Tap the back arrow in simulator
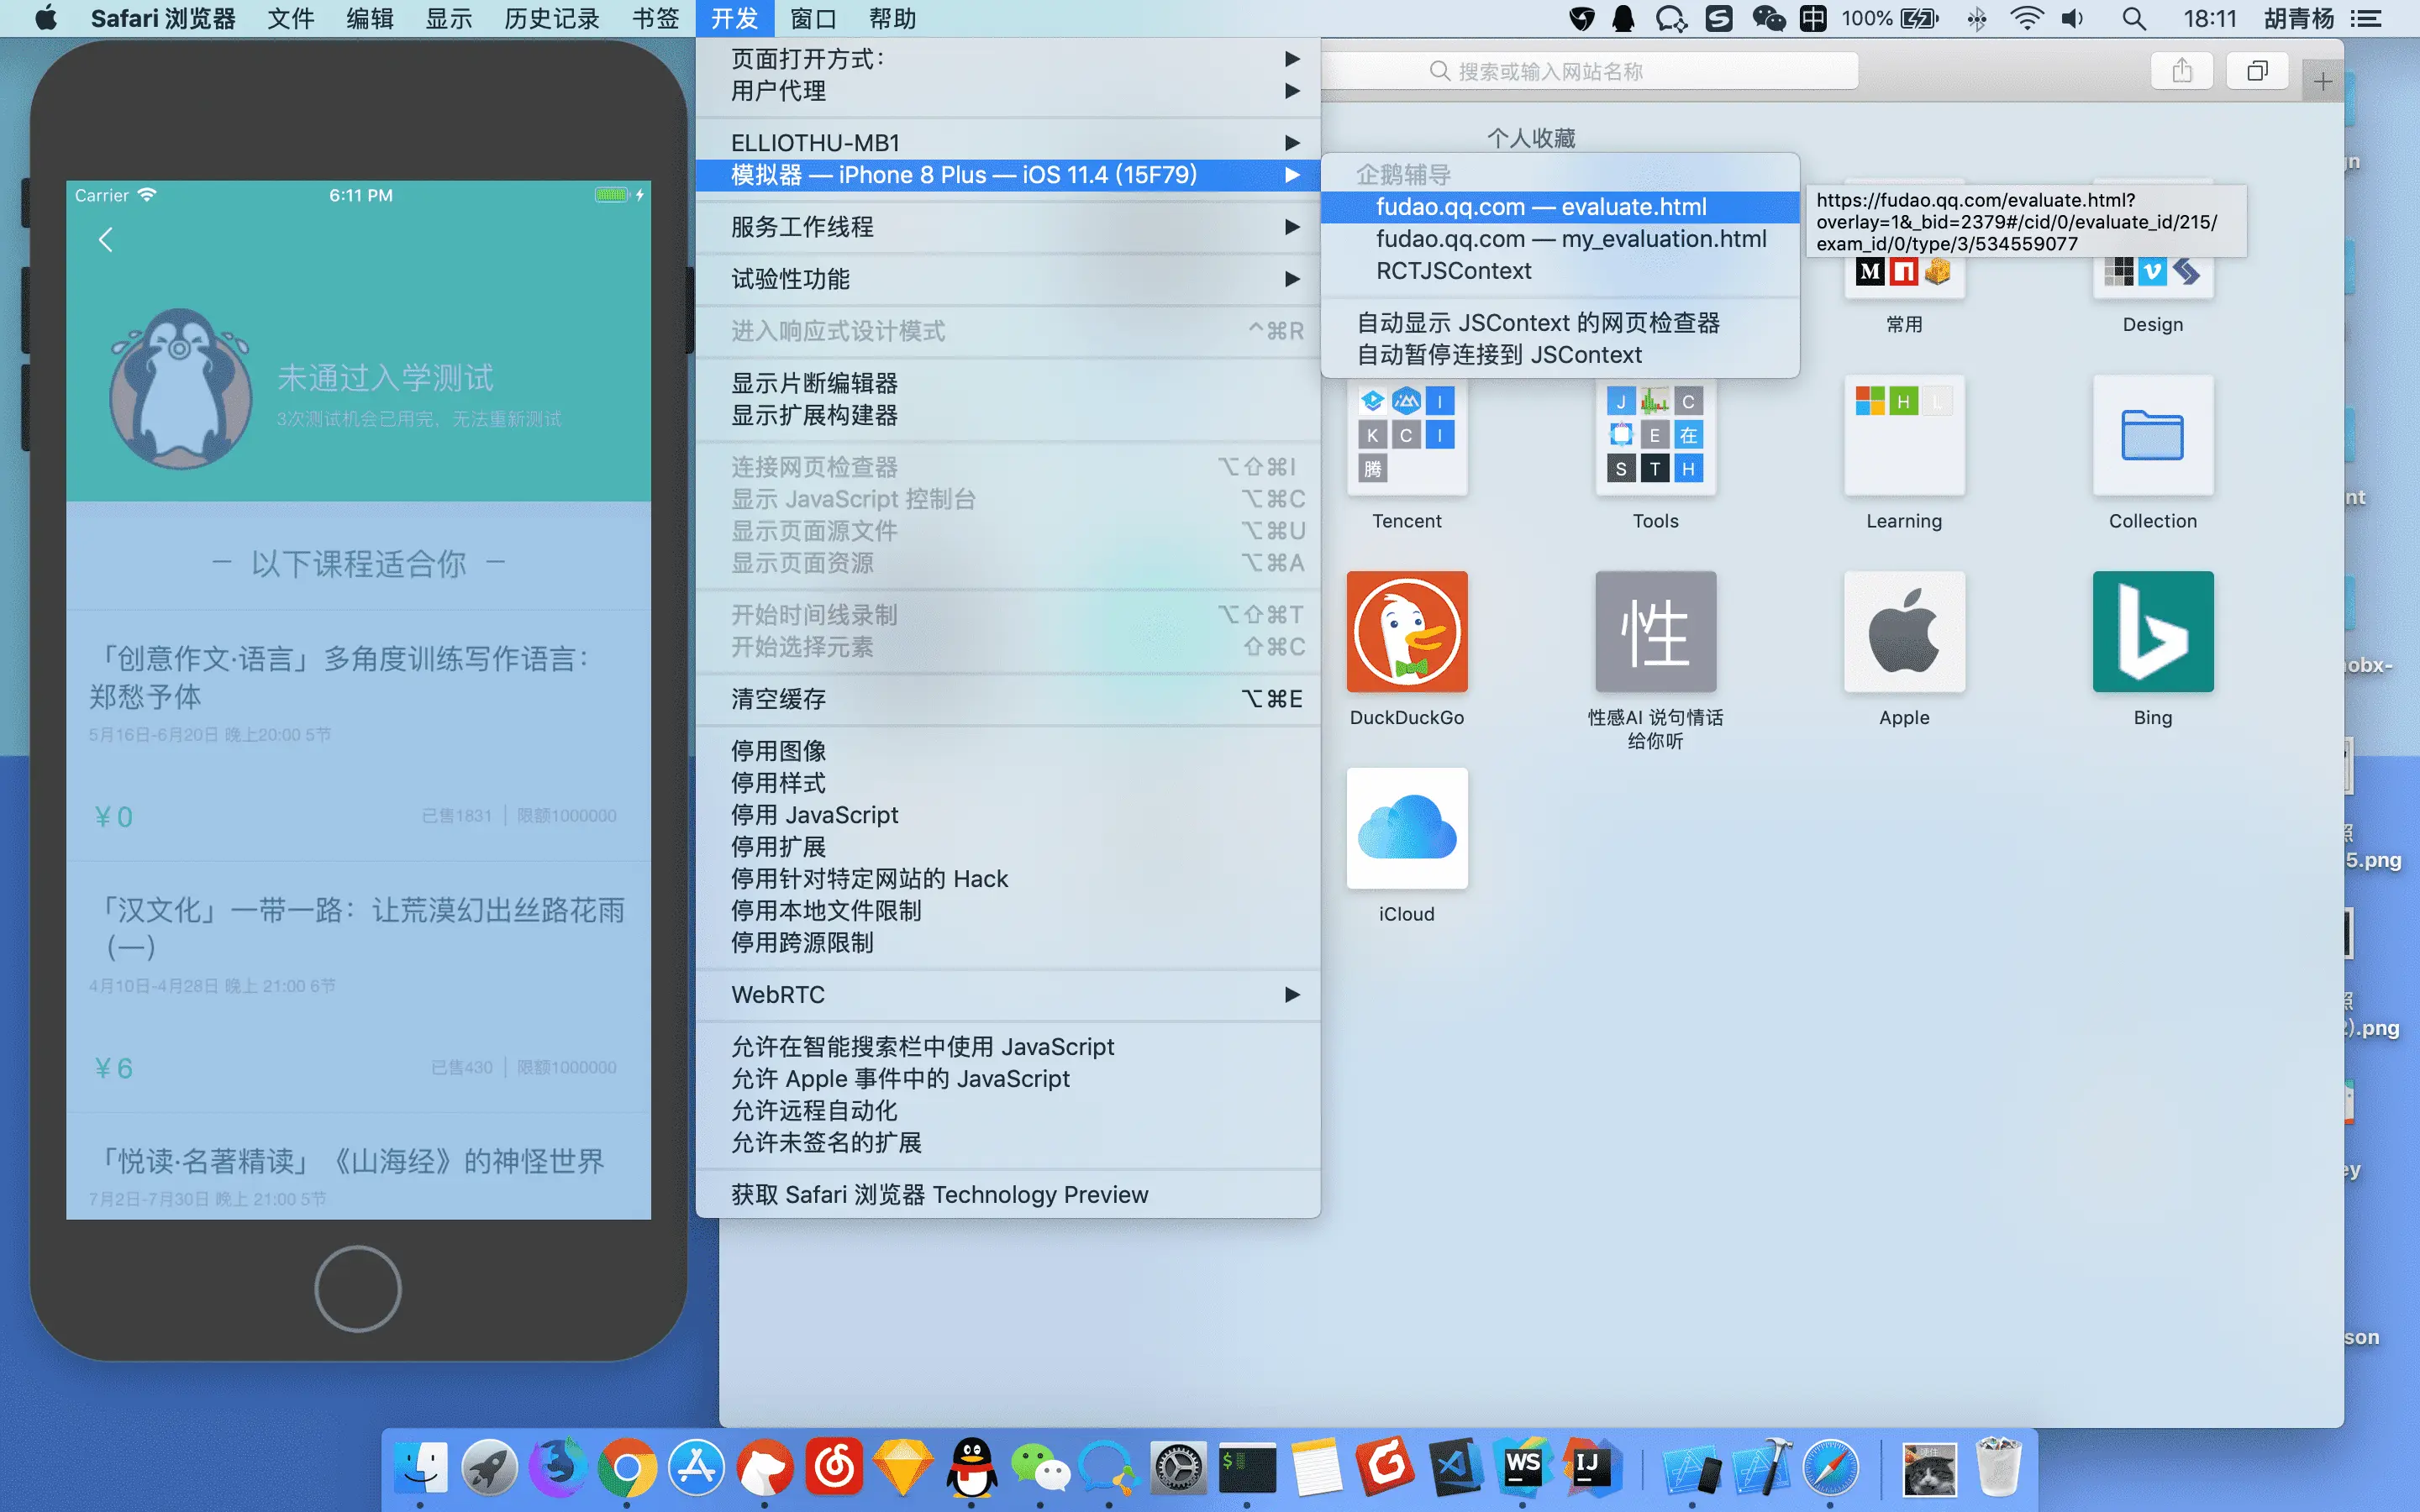This screenshot has width=2420, height=1512. (x=106, y=240)
